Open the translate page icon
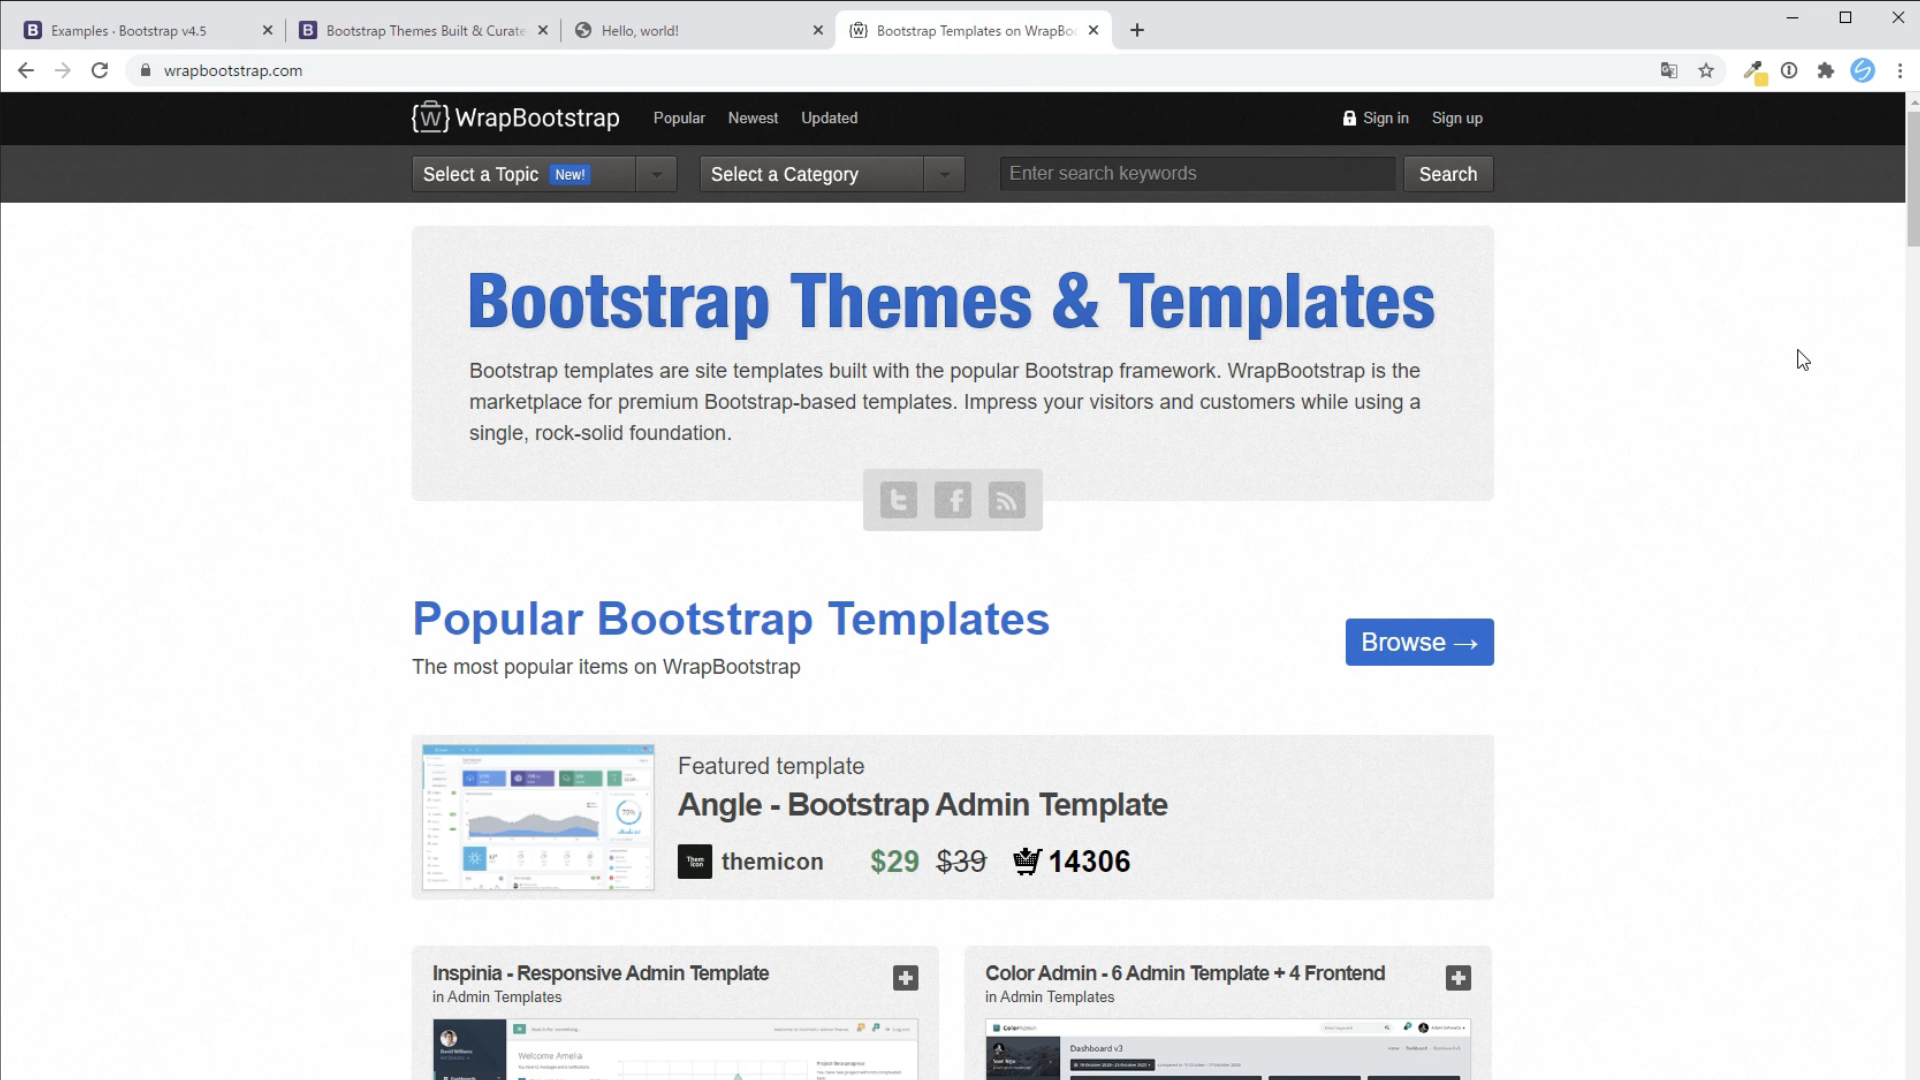The width and height of the screenshot is (1920, 1080). tap(1669, 70)
